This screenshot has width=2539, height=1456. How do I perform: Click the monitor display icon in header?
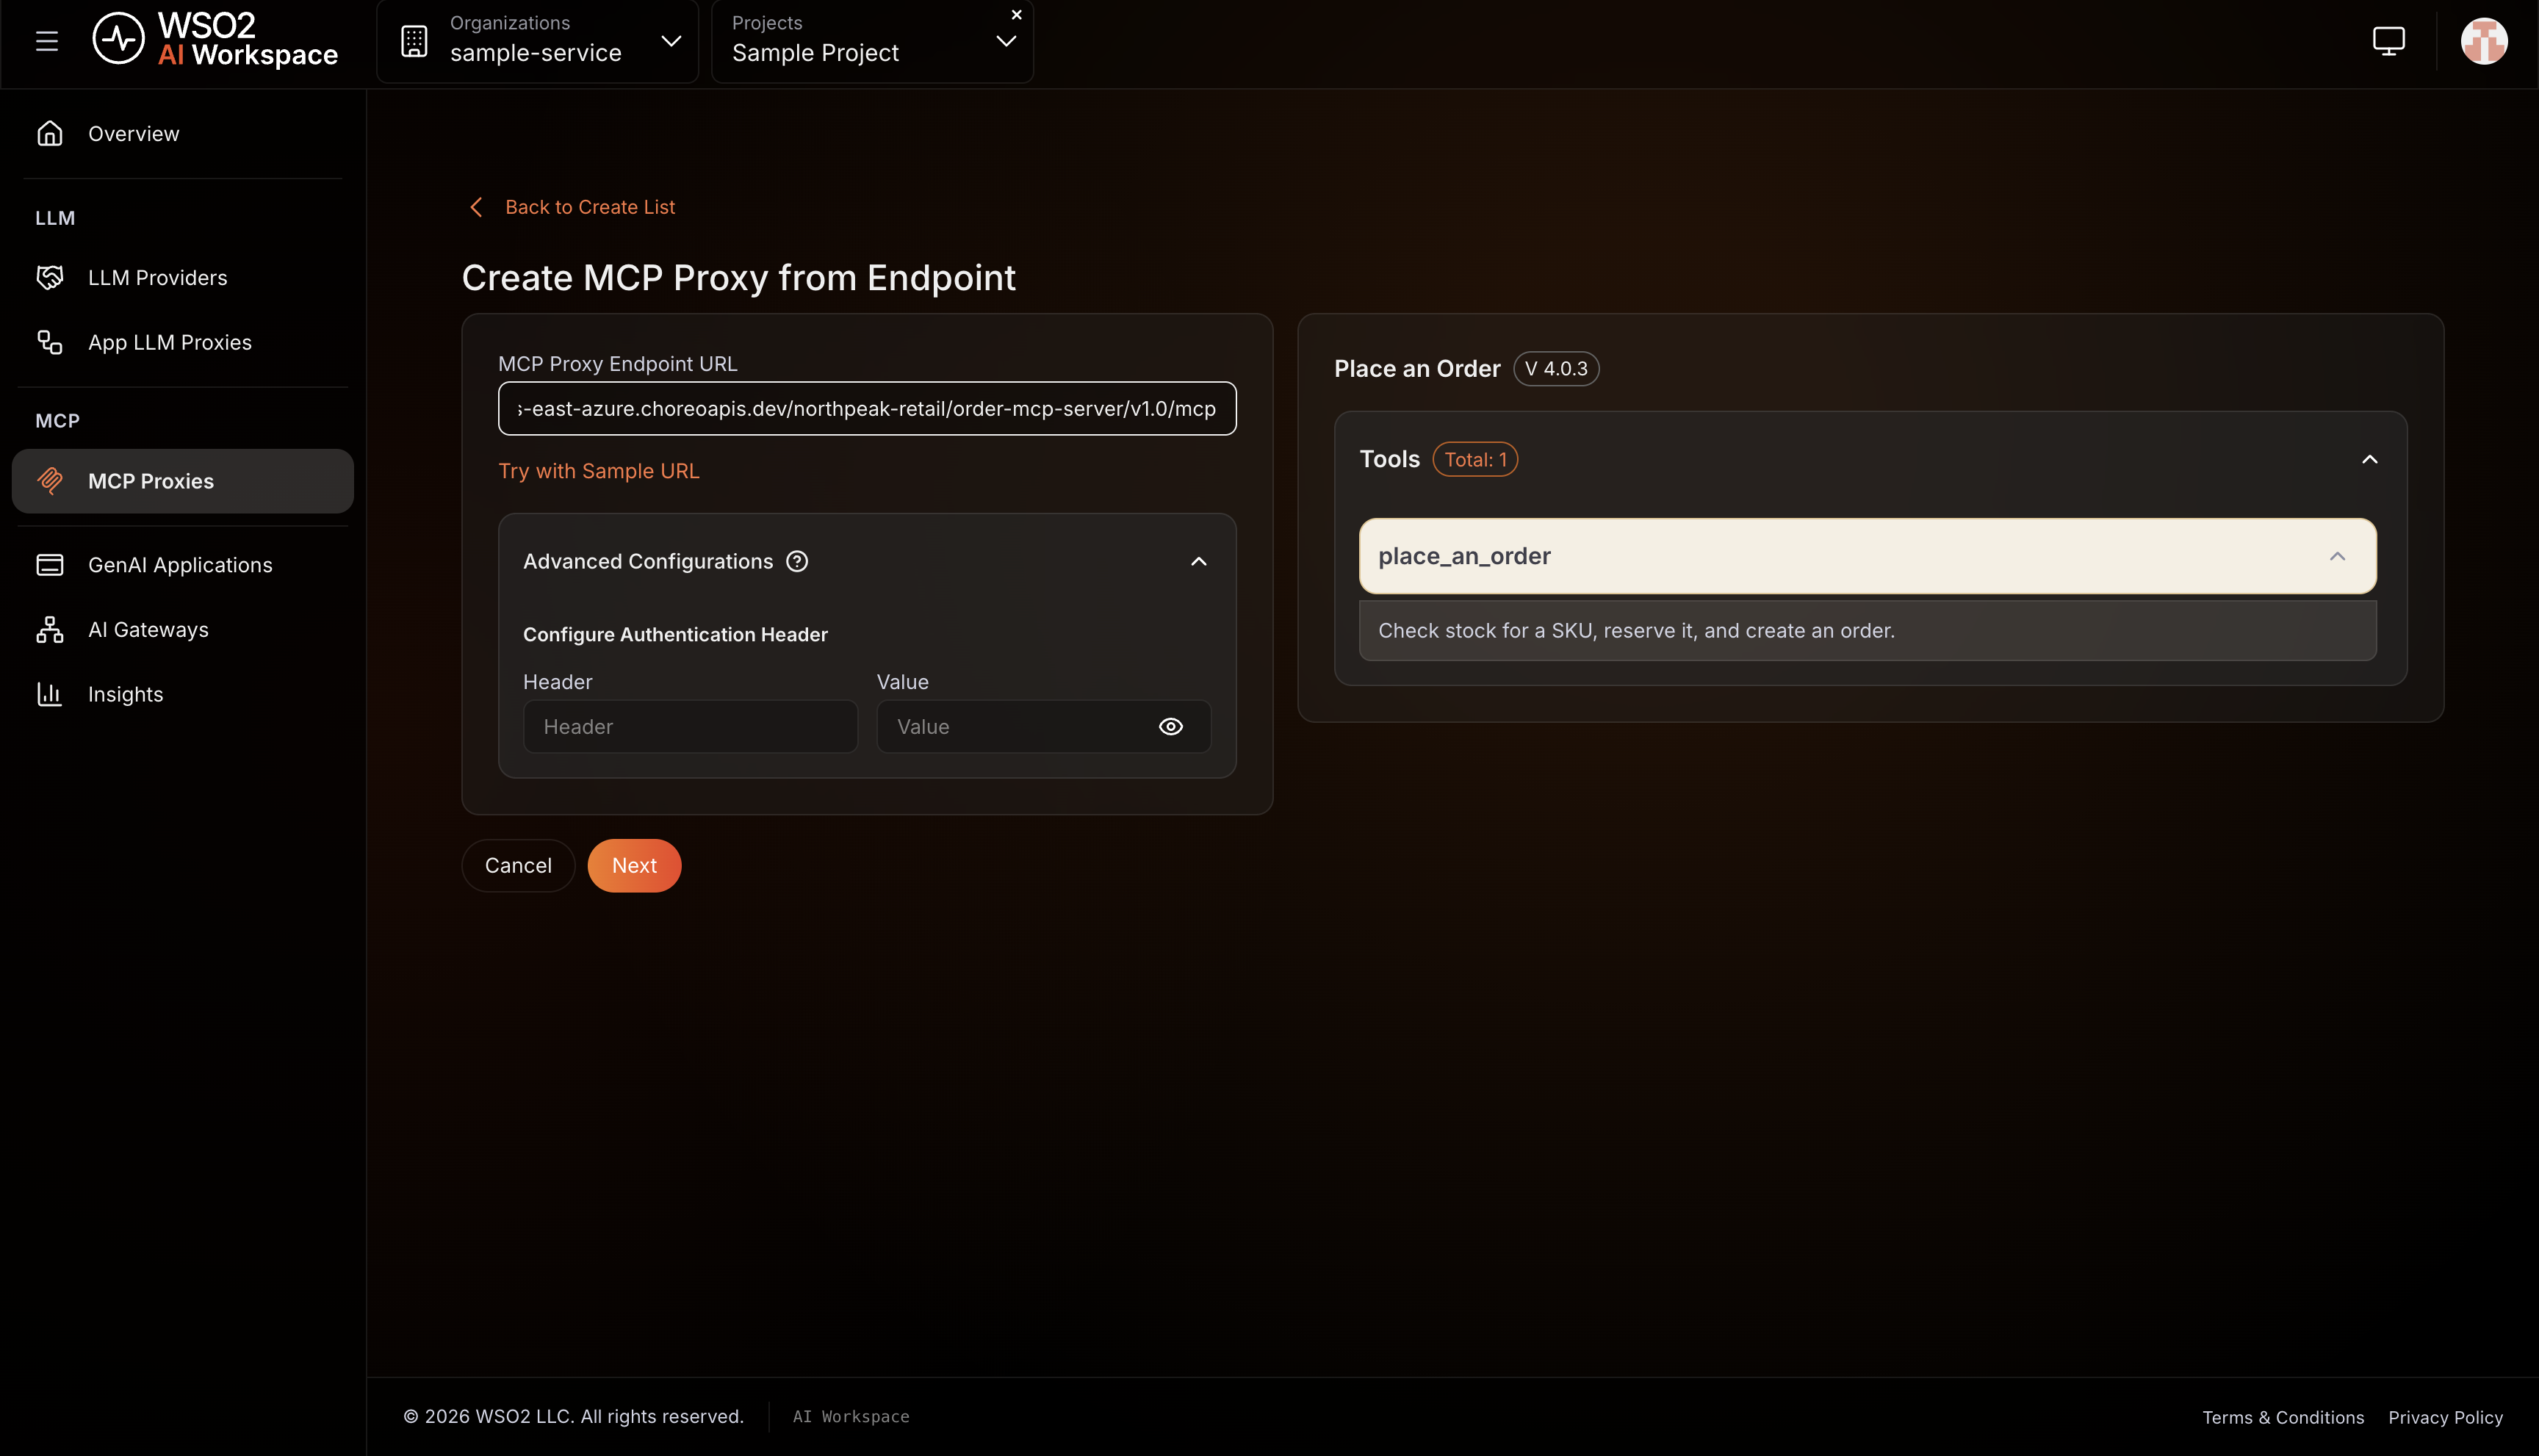click(x=2389, y=41)
